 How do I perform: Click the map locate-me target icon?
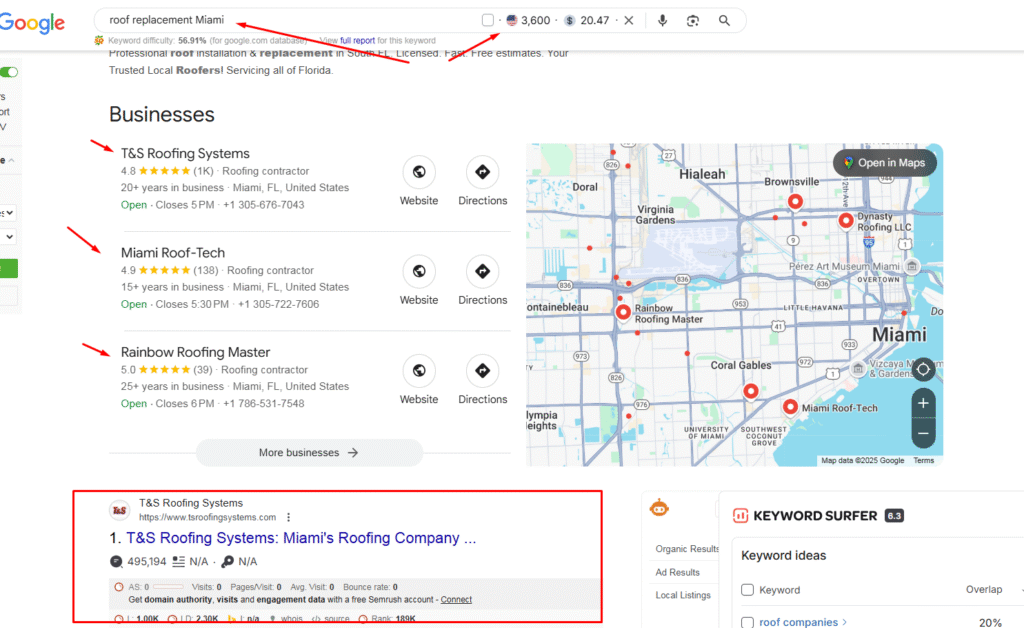coord(923,369)
